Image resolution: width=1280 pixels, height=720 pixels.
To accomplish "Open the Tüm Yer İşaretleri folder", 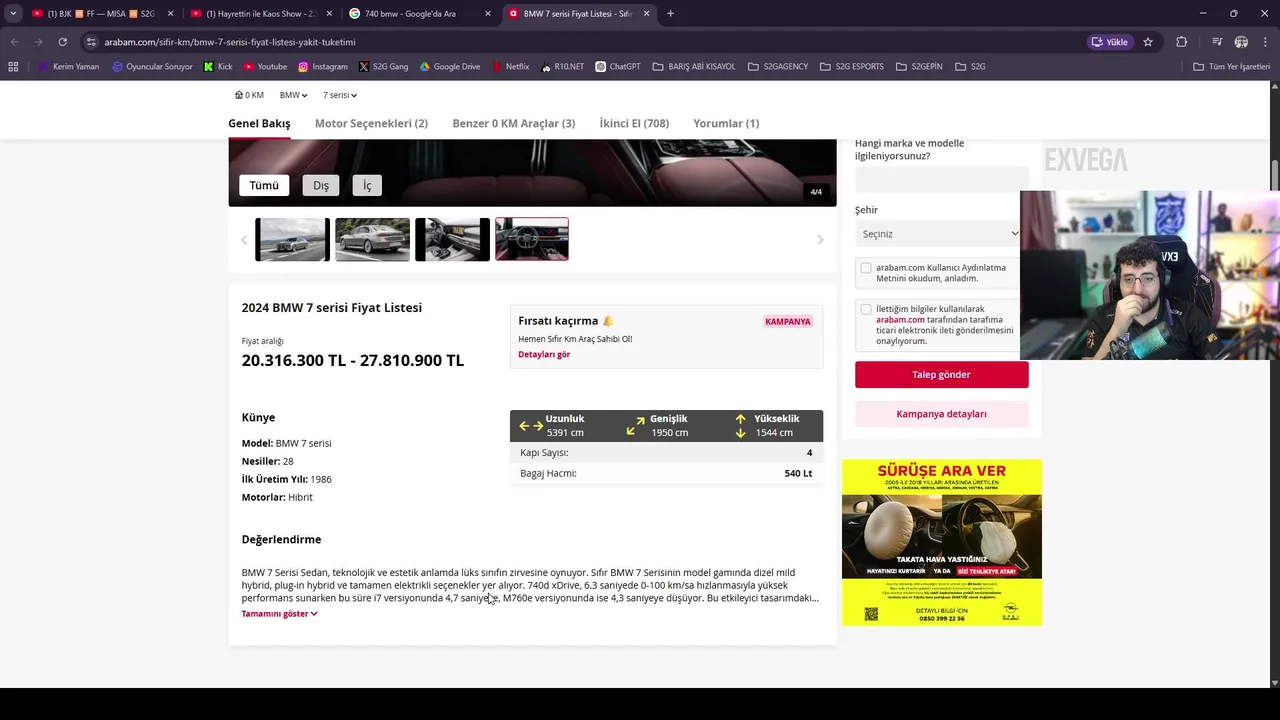I will [1231, 67].
